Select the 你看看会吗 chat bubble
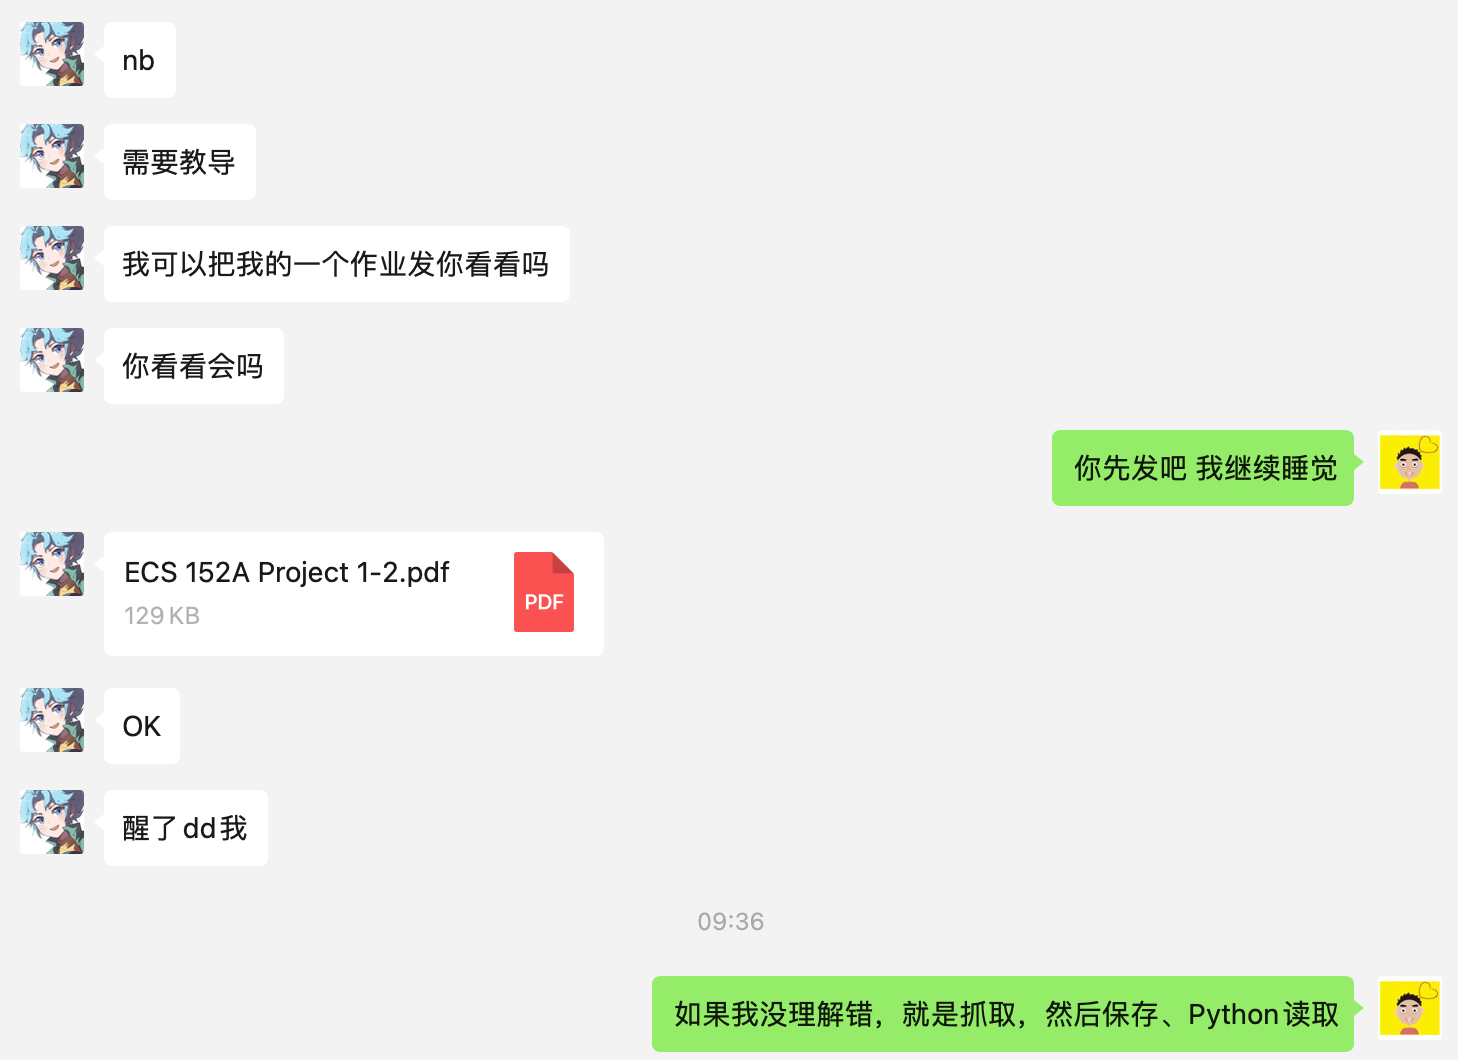The width and height of the screenshot is (1458, 1060). tap(194, 366)
